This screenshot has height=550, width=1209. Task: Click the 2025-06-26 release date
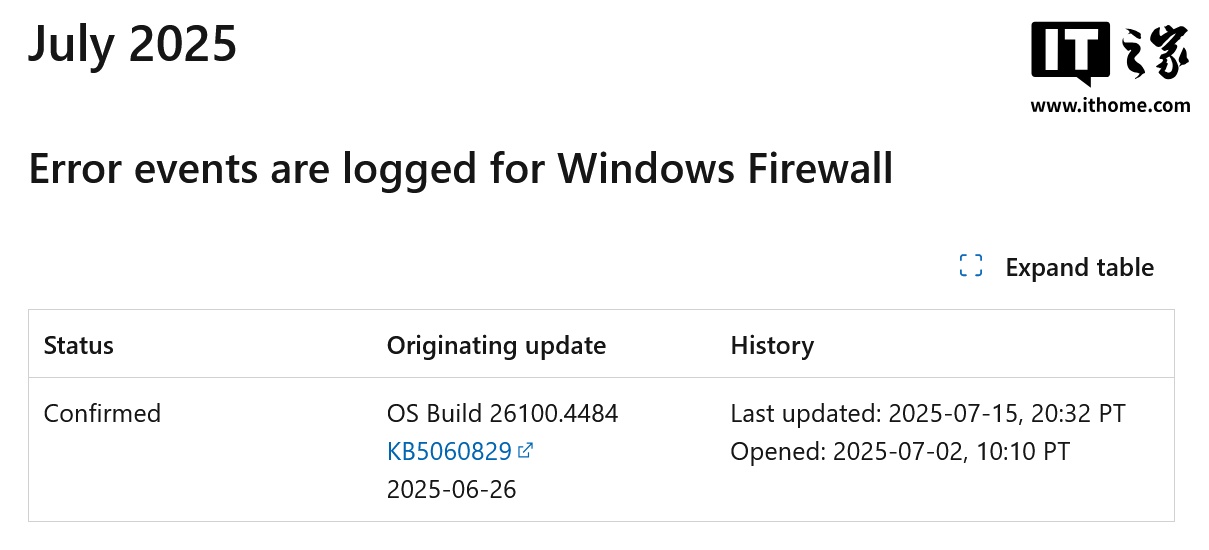451,490
